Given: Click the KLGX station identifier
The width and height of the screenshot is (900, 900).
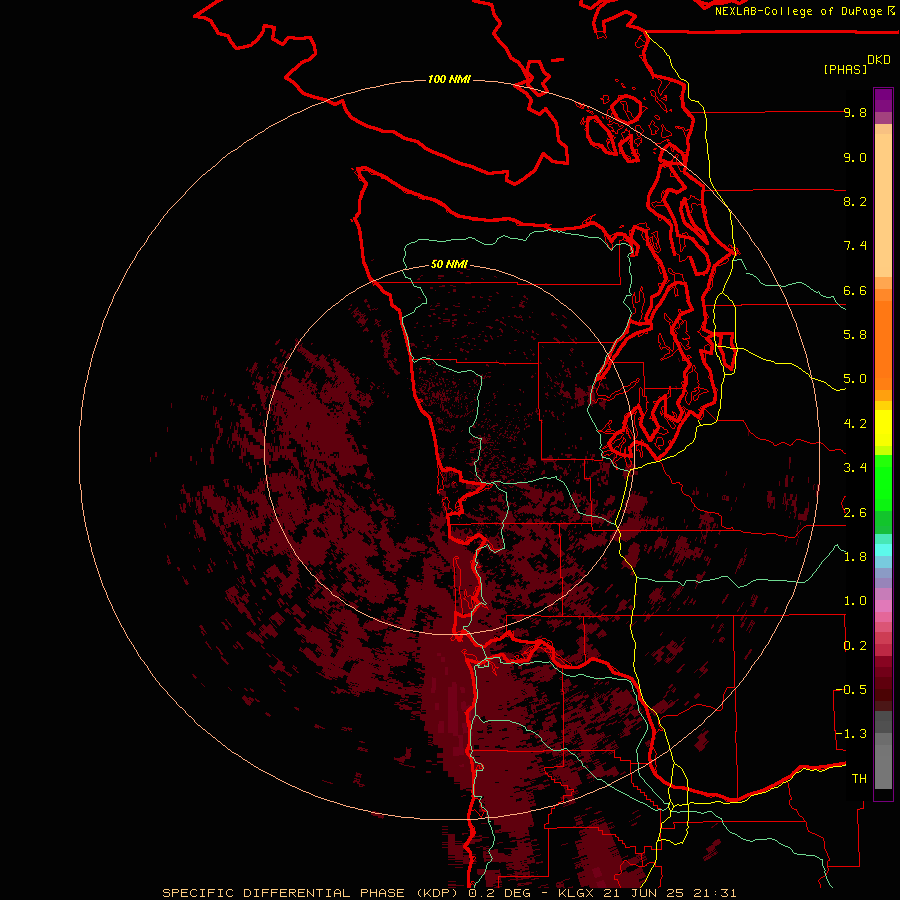Looking at the screenshot, I should pyautogui.click(x=575, y=893).
